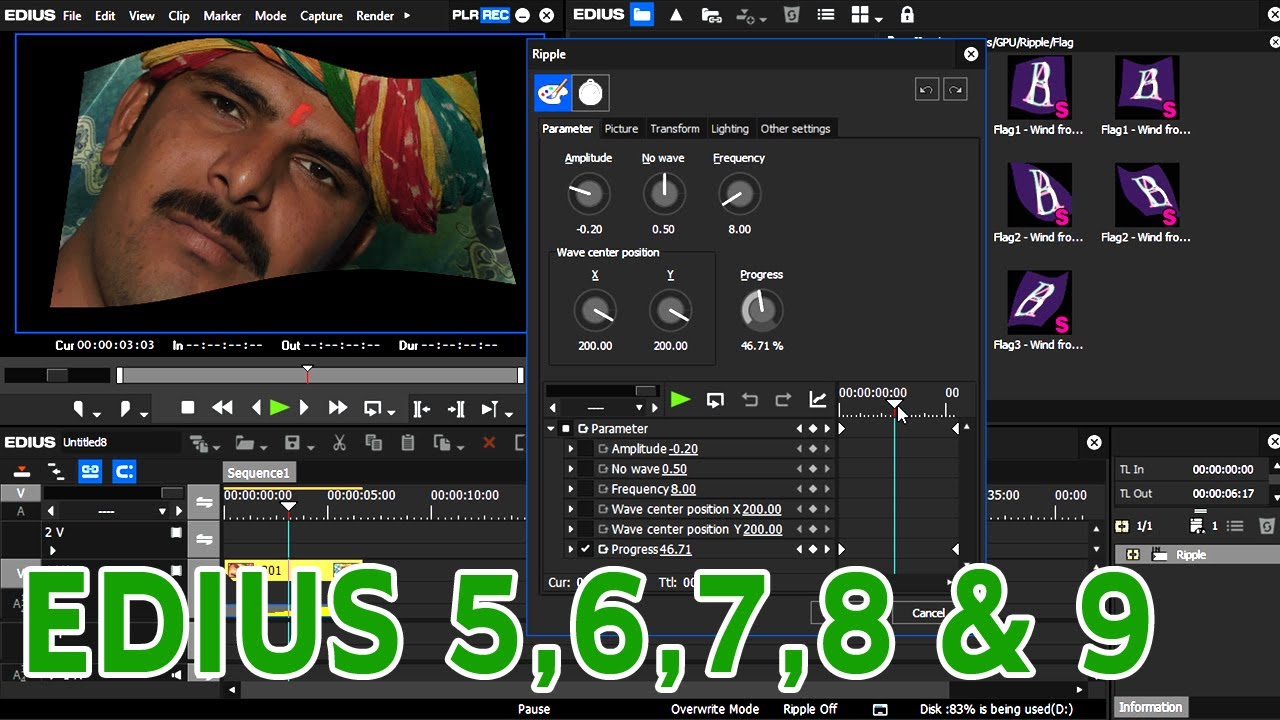
Task: Toggle the blue link mode button
Action: click(90, 471)
